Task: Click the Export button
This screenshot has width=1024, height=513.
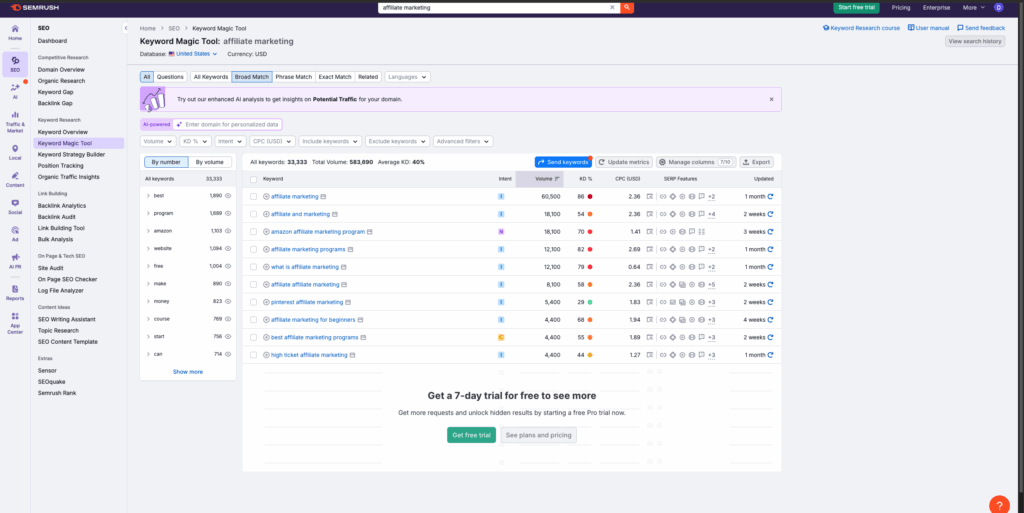Action: [x=756, y=162]
